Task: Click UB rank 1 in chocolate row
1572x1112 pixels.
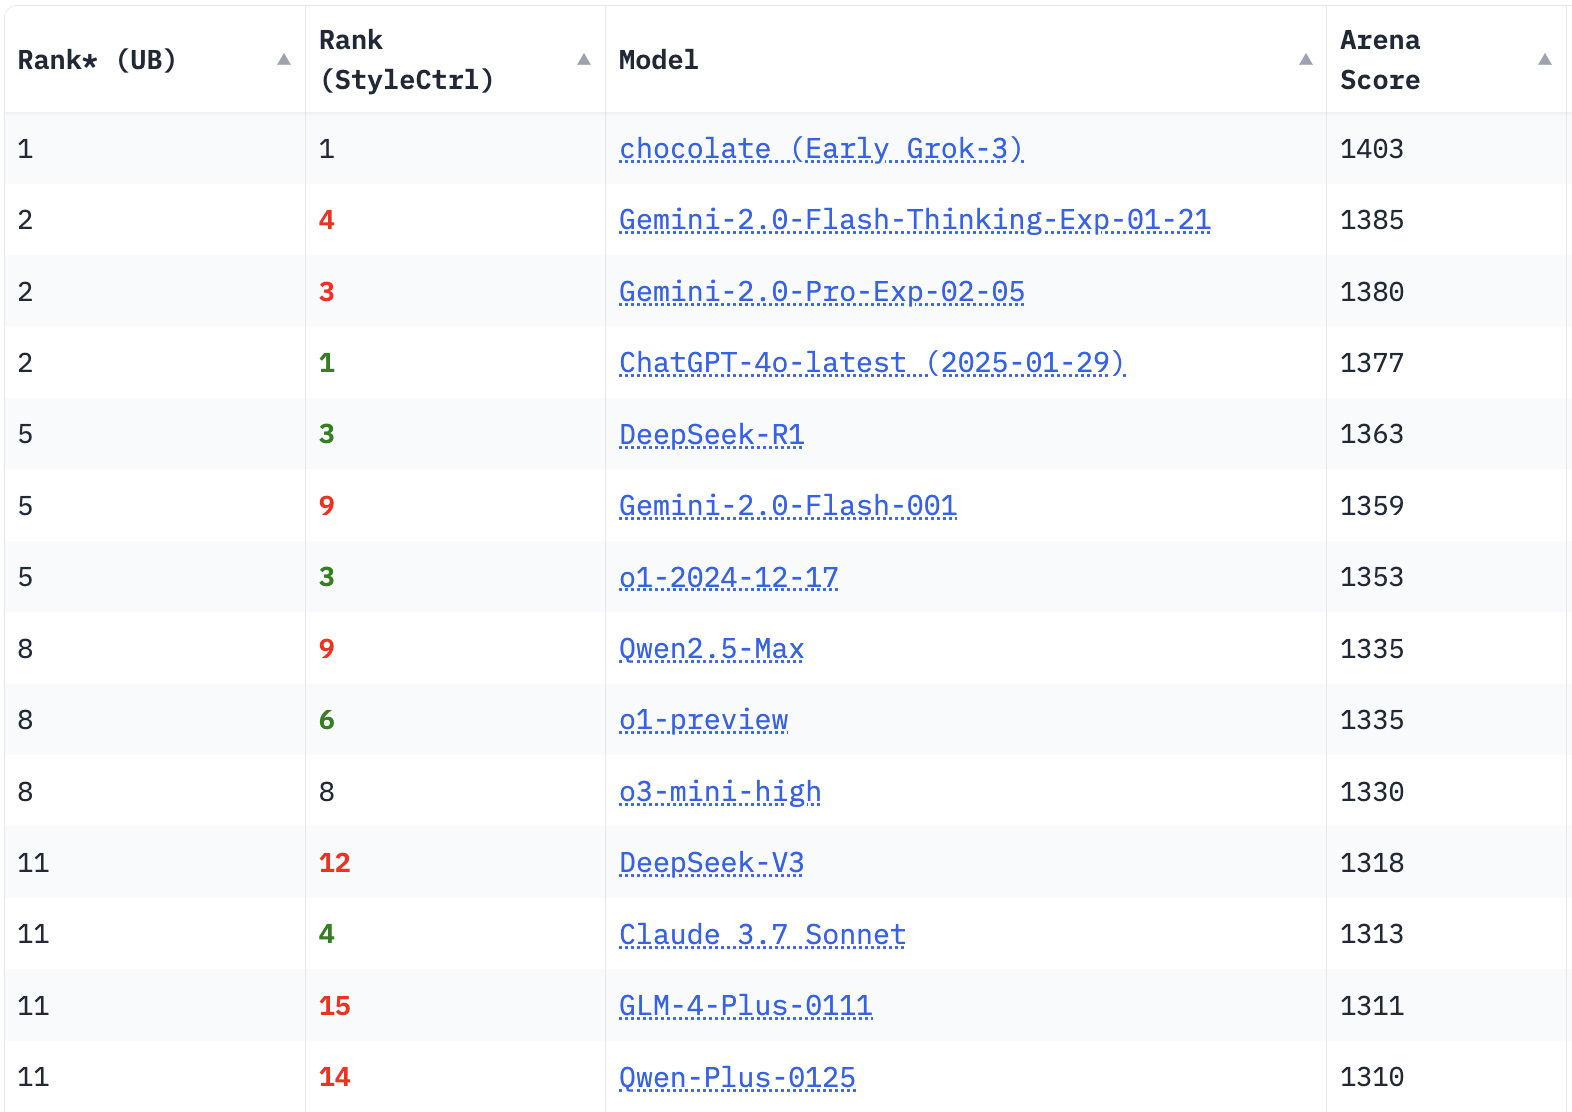Action: tap(26, 149)
